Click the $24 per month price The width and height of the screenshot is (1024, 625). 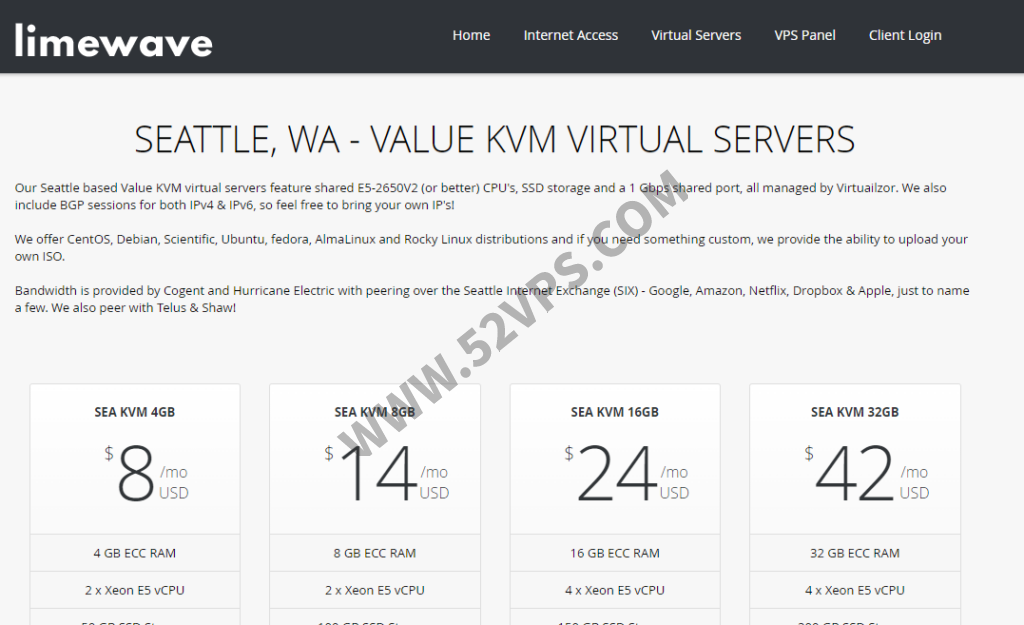coord(627,473)
